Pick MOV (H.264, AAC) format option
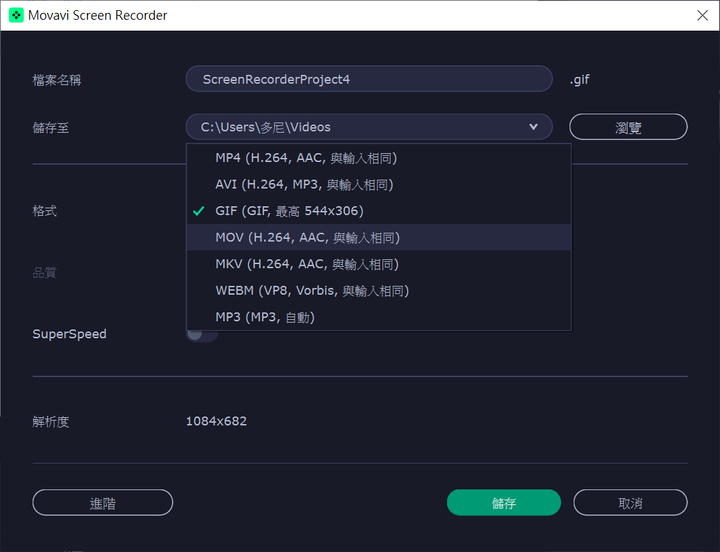The height and width of the screenshot is (552, 720). (x=379, y=237)
